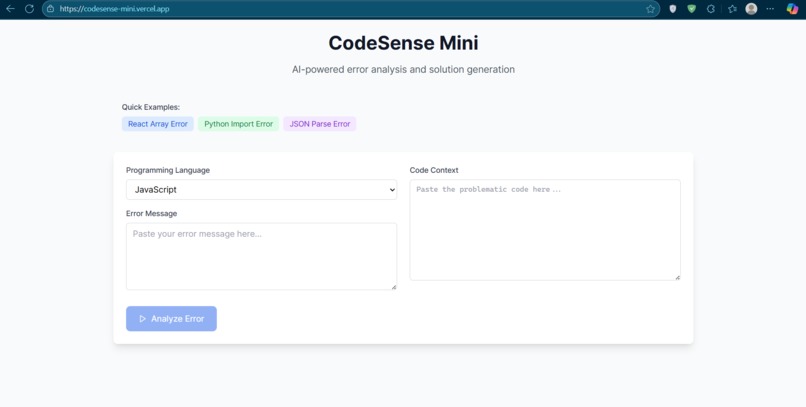Click the Programming Language label

tap(168, 170)
